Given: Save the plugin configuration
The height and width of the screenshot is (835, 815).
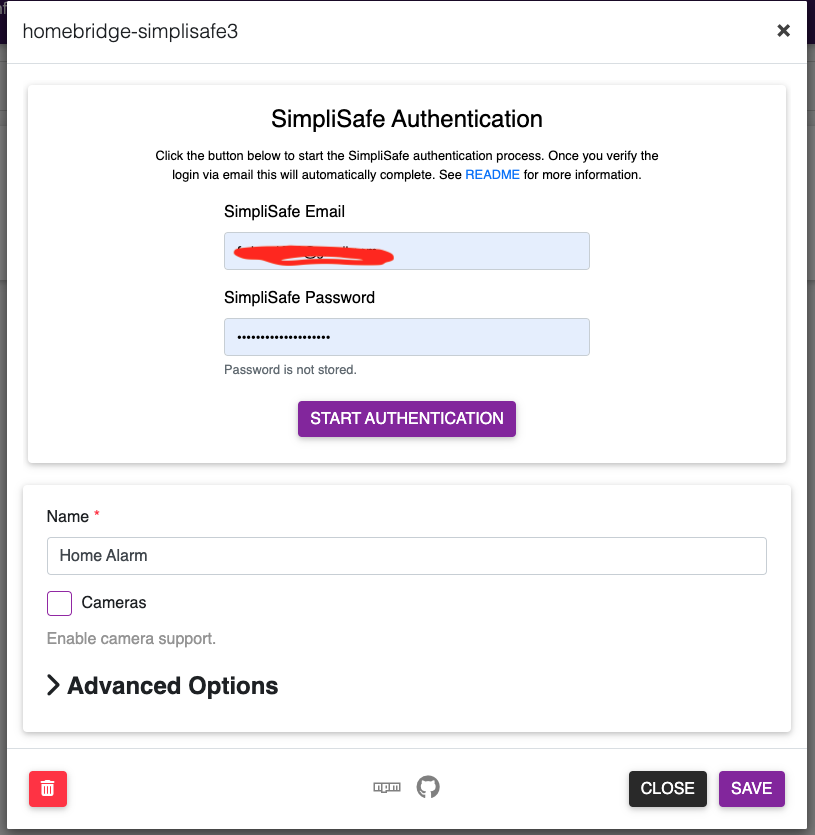Looking at the screenshot, I should point(751,788).
